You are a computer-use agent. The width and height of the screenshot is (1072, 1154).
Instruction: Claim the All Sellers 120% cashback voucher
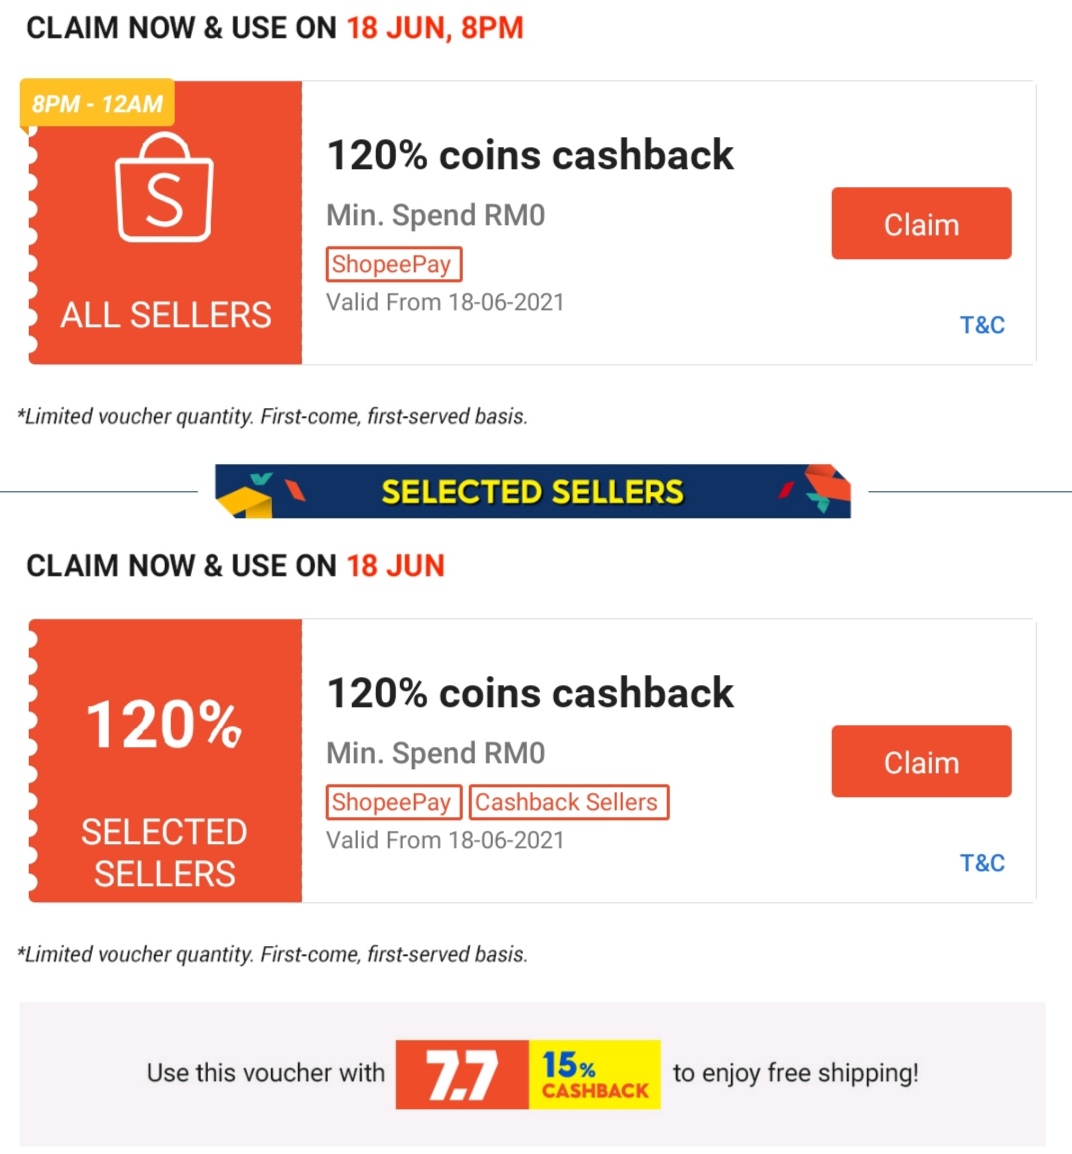[x=921, y=224]
